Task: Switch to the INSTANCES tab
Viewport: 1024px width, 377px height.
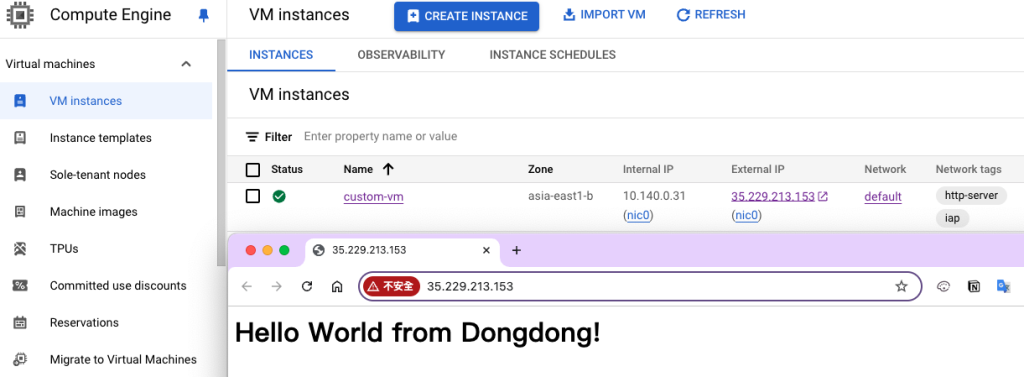Action: coord(281,55)
